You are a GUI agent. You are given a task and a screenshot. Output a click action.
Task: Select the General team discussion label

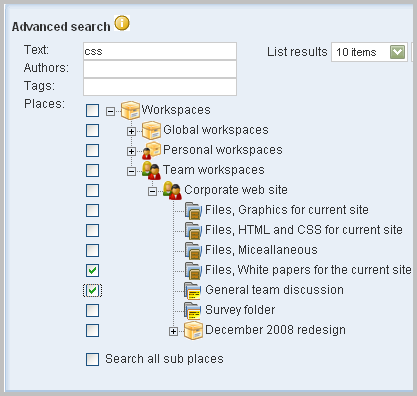coord(274,290)
